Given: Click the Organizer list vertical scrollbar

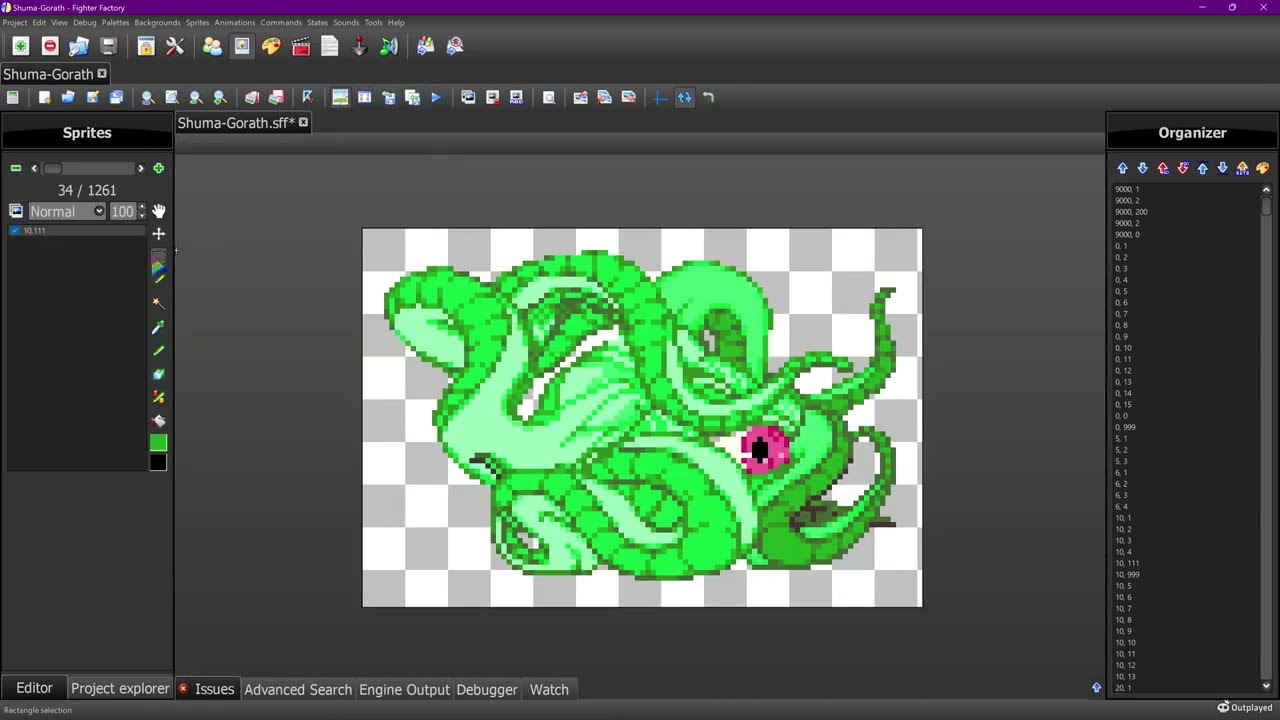Looking at the screenshot, I should coord(1266,437).
